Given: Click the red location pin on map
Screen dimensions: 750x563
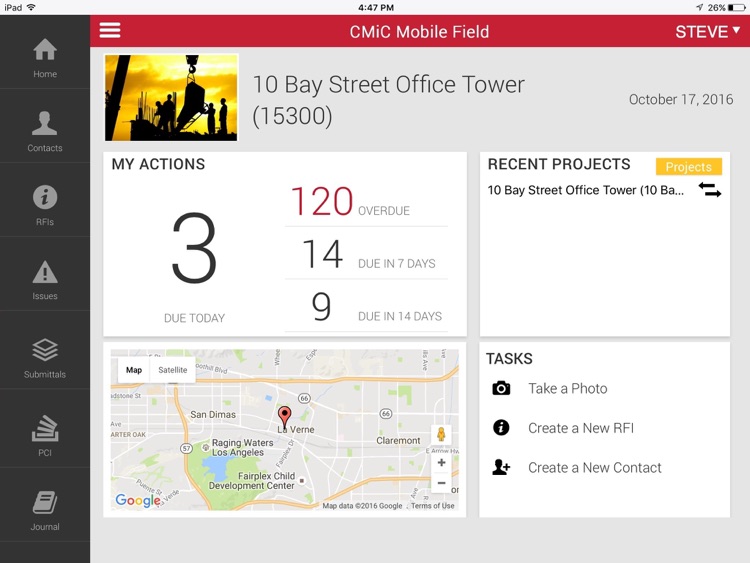Looking at the screenshot, I should [x=284, y=417].
